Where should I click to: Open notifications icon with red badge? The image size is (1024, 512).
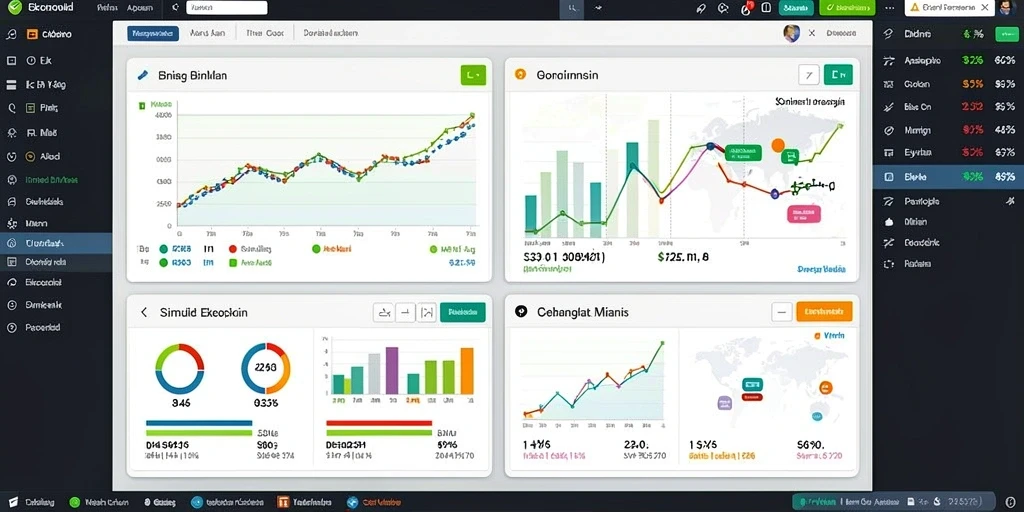pyautogui.click(x=746, y=8)
